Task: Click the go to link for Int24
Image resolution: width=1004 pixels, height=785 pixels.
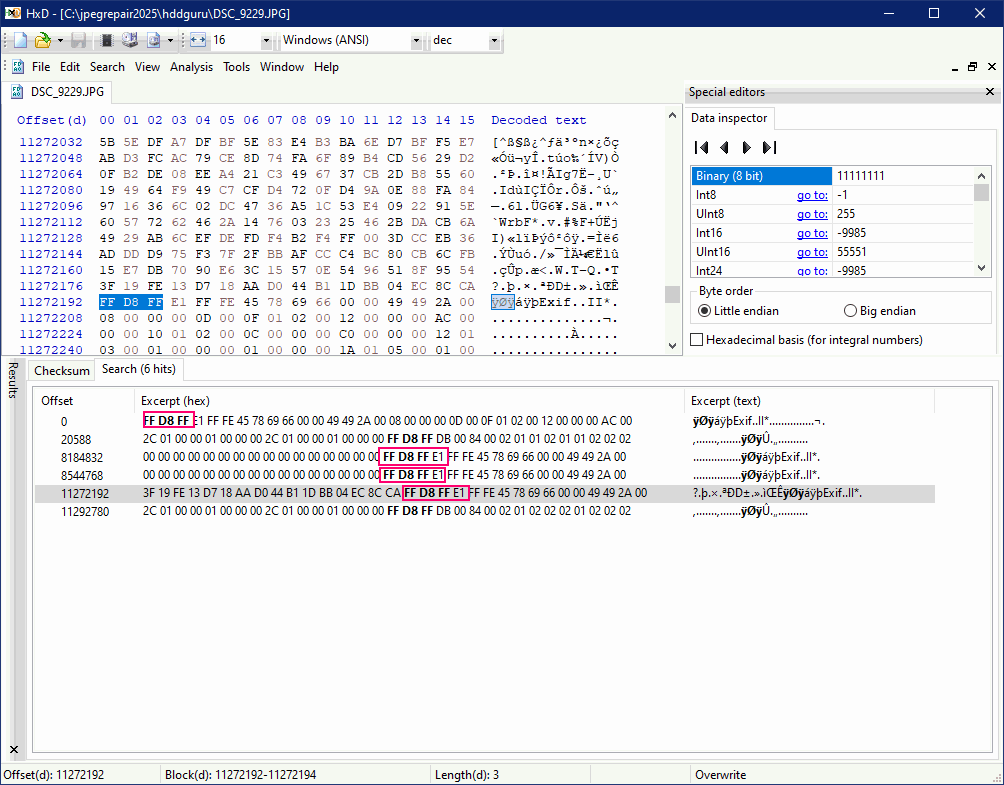Action: coord(812,271)
